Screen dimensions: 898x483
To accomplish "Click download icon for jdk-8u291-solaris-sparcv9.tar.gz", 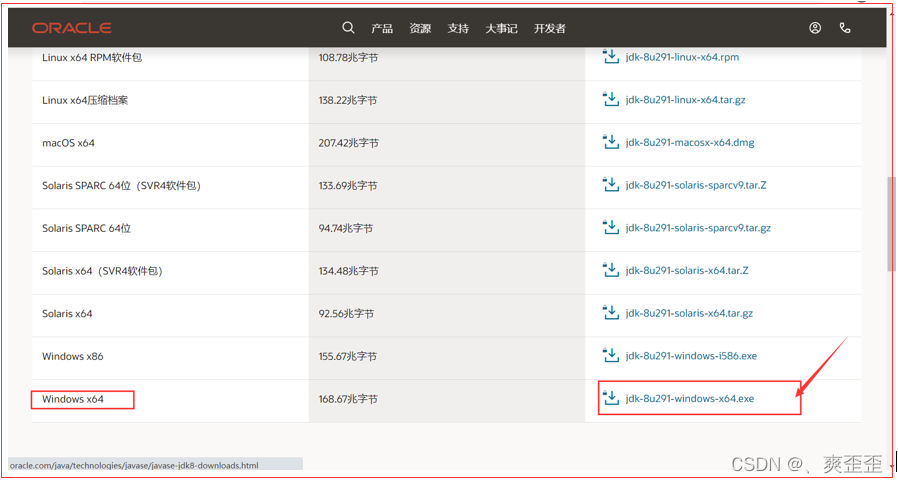I will tap(611, 227).
